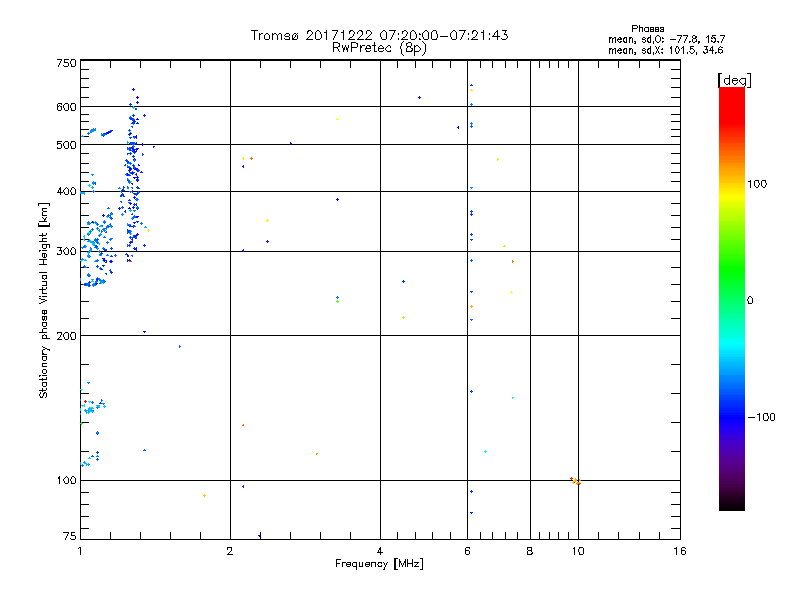
Task: Click the "Stationary phase Virtual Height [km]" axis label
Action: 44,300
